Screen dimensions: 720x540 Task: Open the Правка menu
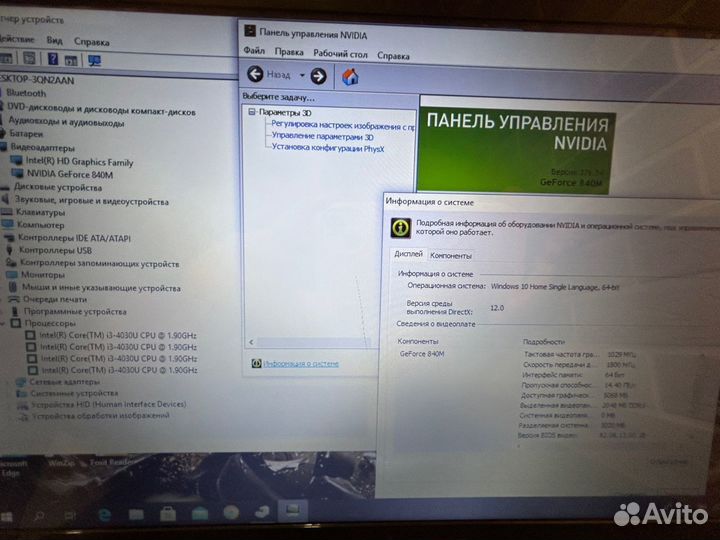tap(289, 52)
